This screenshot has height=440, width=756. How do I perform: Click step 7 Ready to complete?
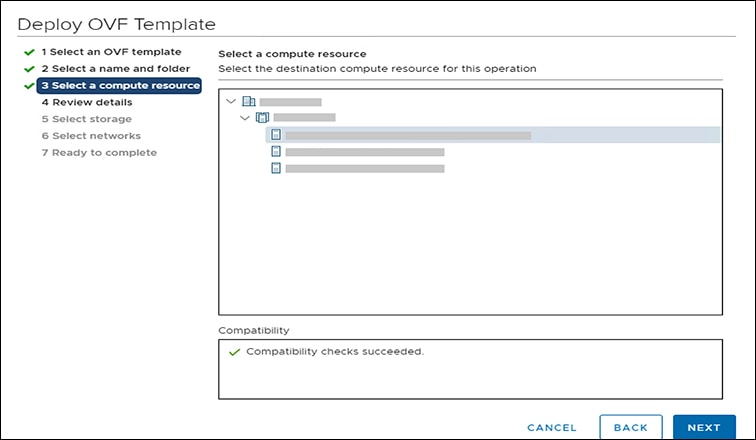click(x=98, y=152)
